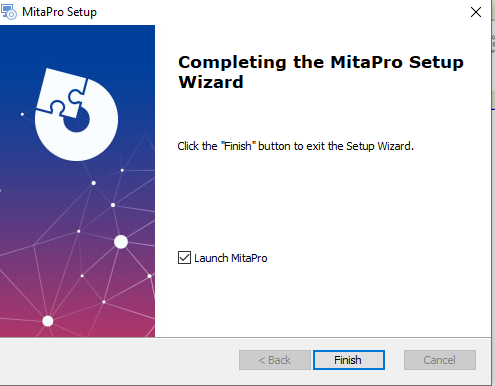
Task: Click the MitaPro Setup installer icon in title bar
Action: tap(9, 12)
